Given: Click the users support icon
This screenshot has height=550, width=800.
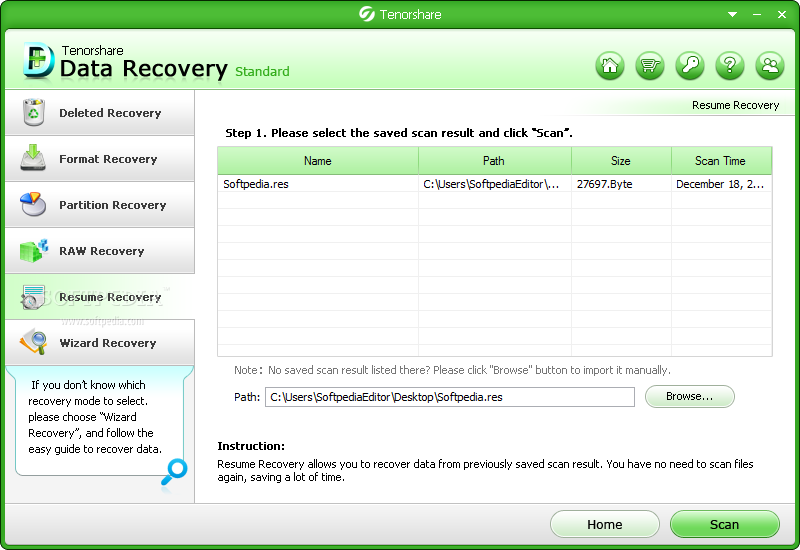Looking at the screenshot, I should coord(770,66).
